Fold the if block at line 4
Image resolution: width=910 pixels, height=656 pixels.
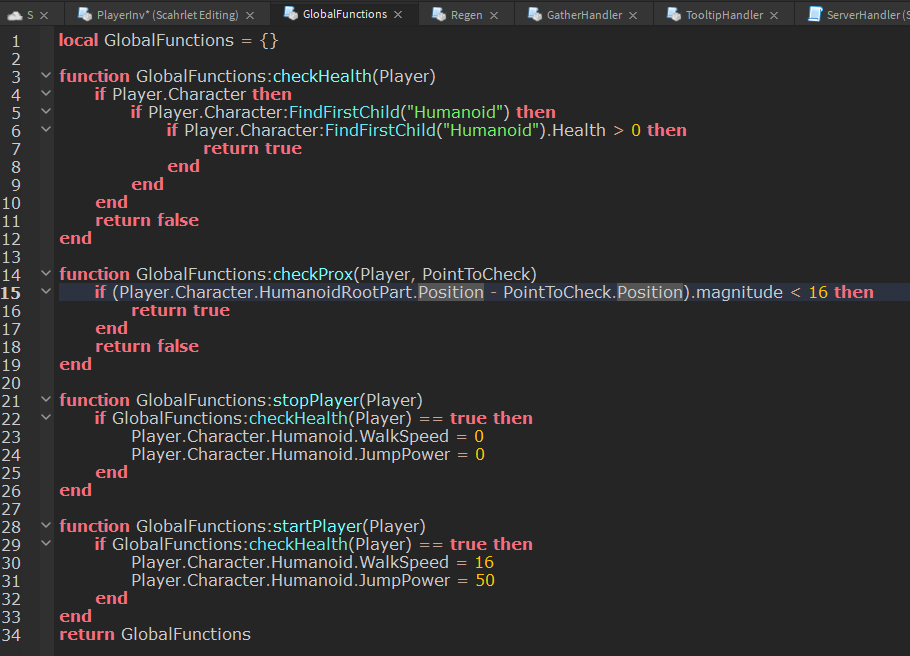46,93
